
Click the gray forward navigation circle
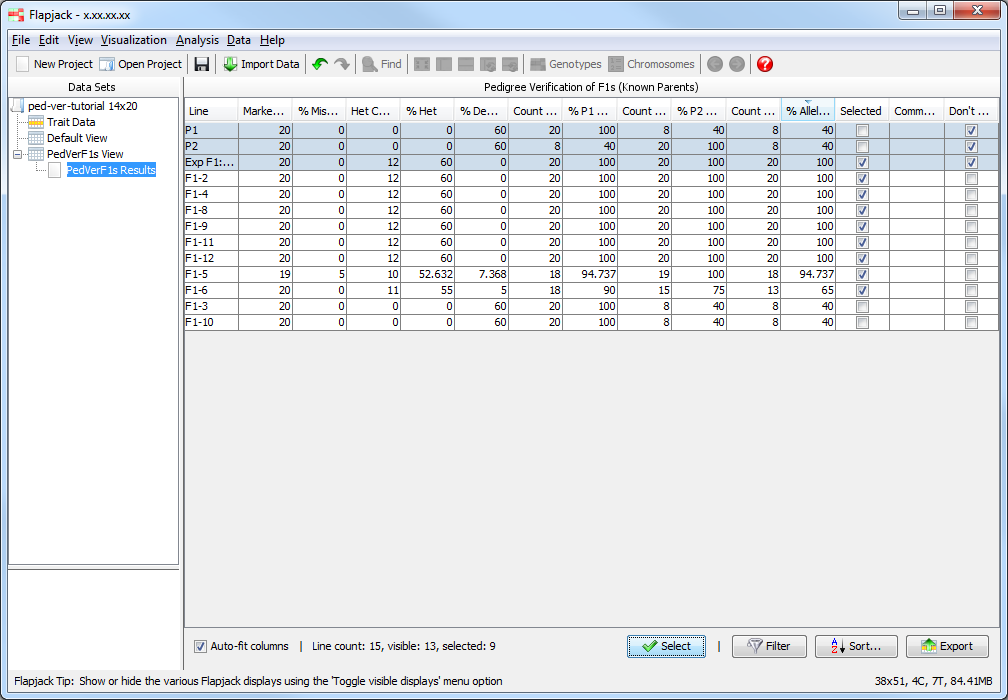pyautogui.click(x=737, y=64)
